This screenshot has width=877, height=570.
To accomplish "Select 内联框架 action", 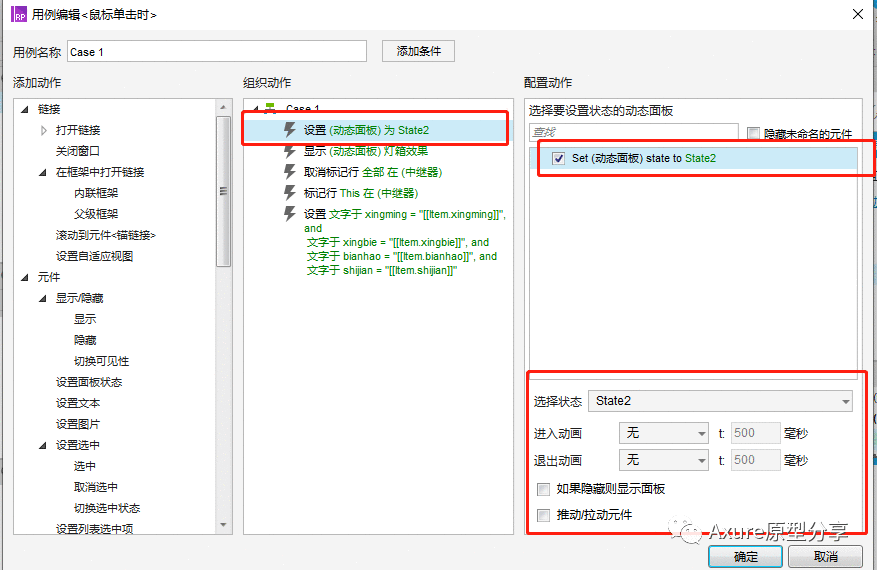I will (96, 193).
